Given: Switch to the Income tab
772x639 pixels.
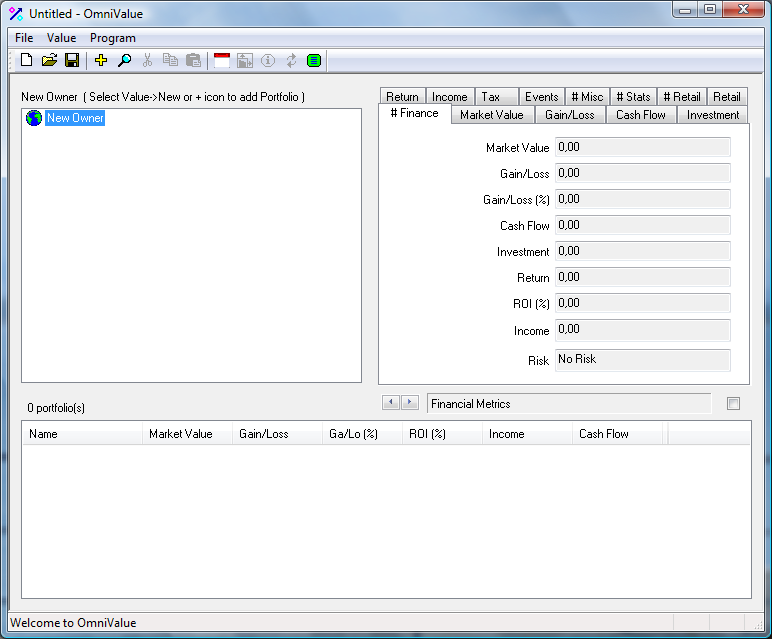Looking at the screenshot, I should pyautogui.click(x=450, y=96).
